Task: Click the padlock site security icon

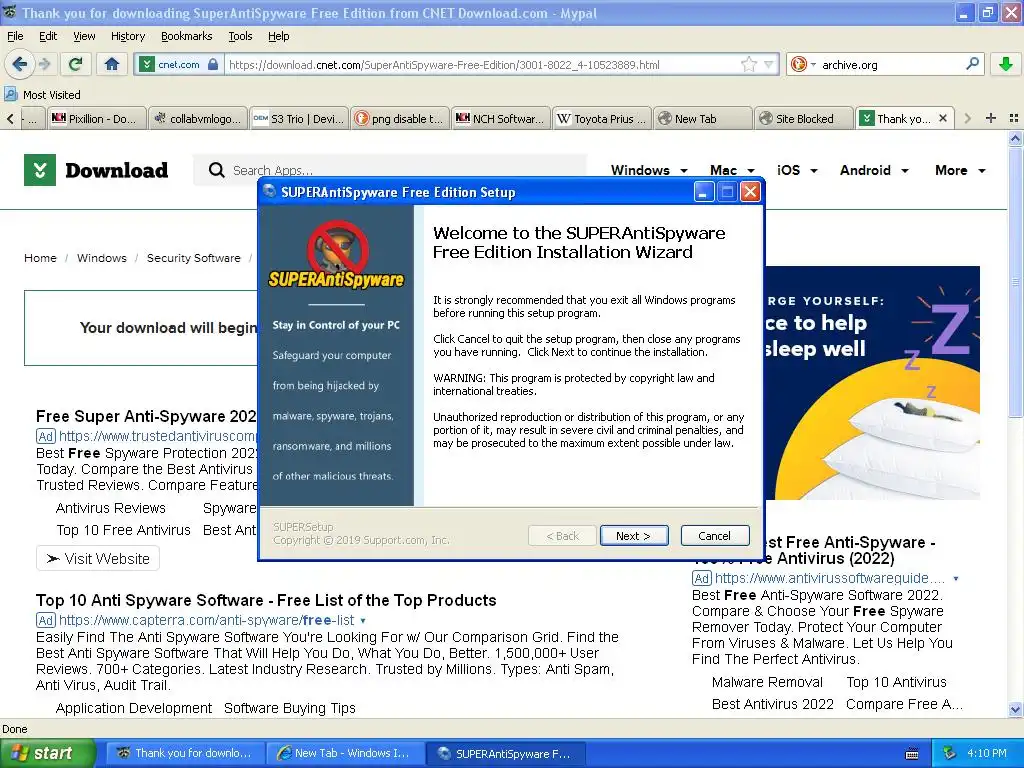Action: pos(213,64)
